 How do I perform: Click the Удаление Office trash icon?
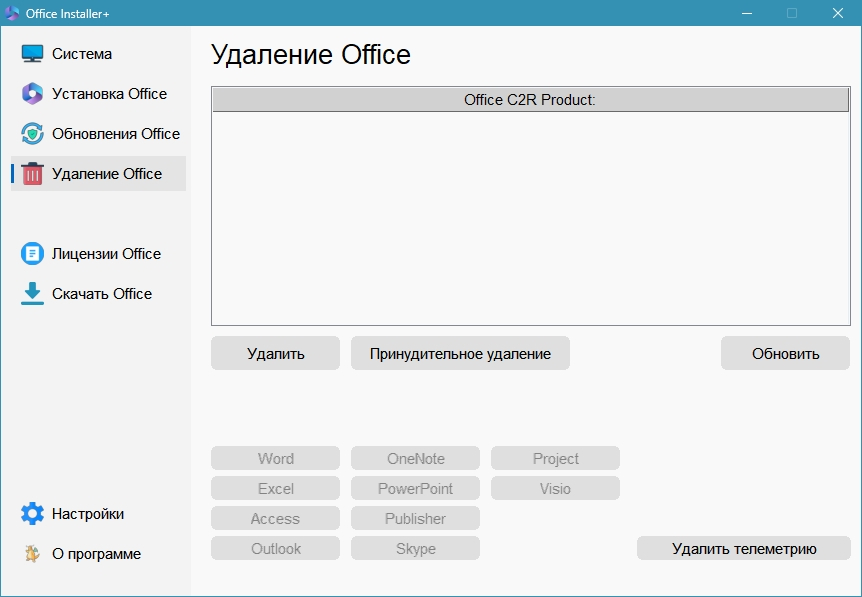click(33, 174)
